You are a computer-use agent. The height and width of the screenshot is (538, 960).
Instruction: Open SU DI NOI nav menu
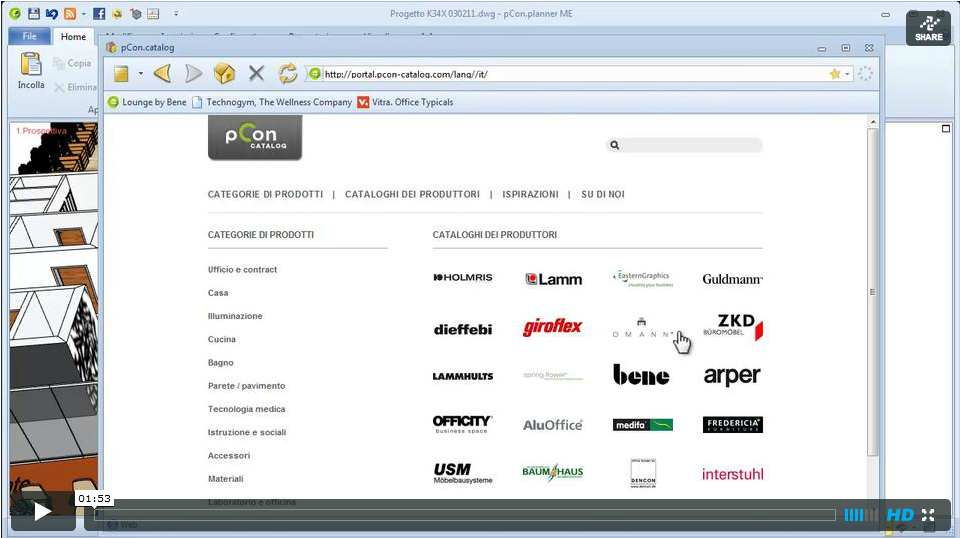603,194
